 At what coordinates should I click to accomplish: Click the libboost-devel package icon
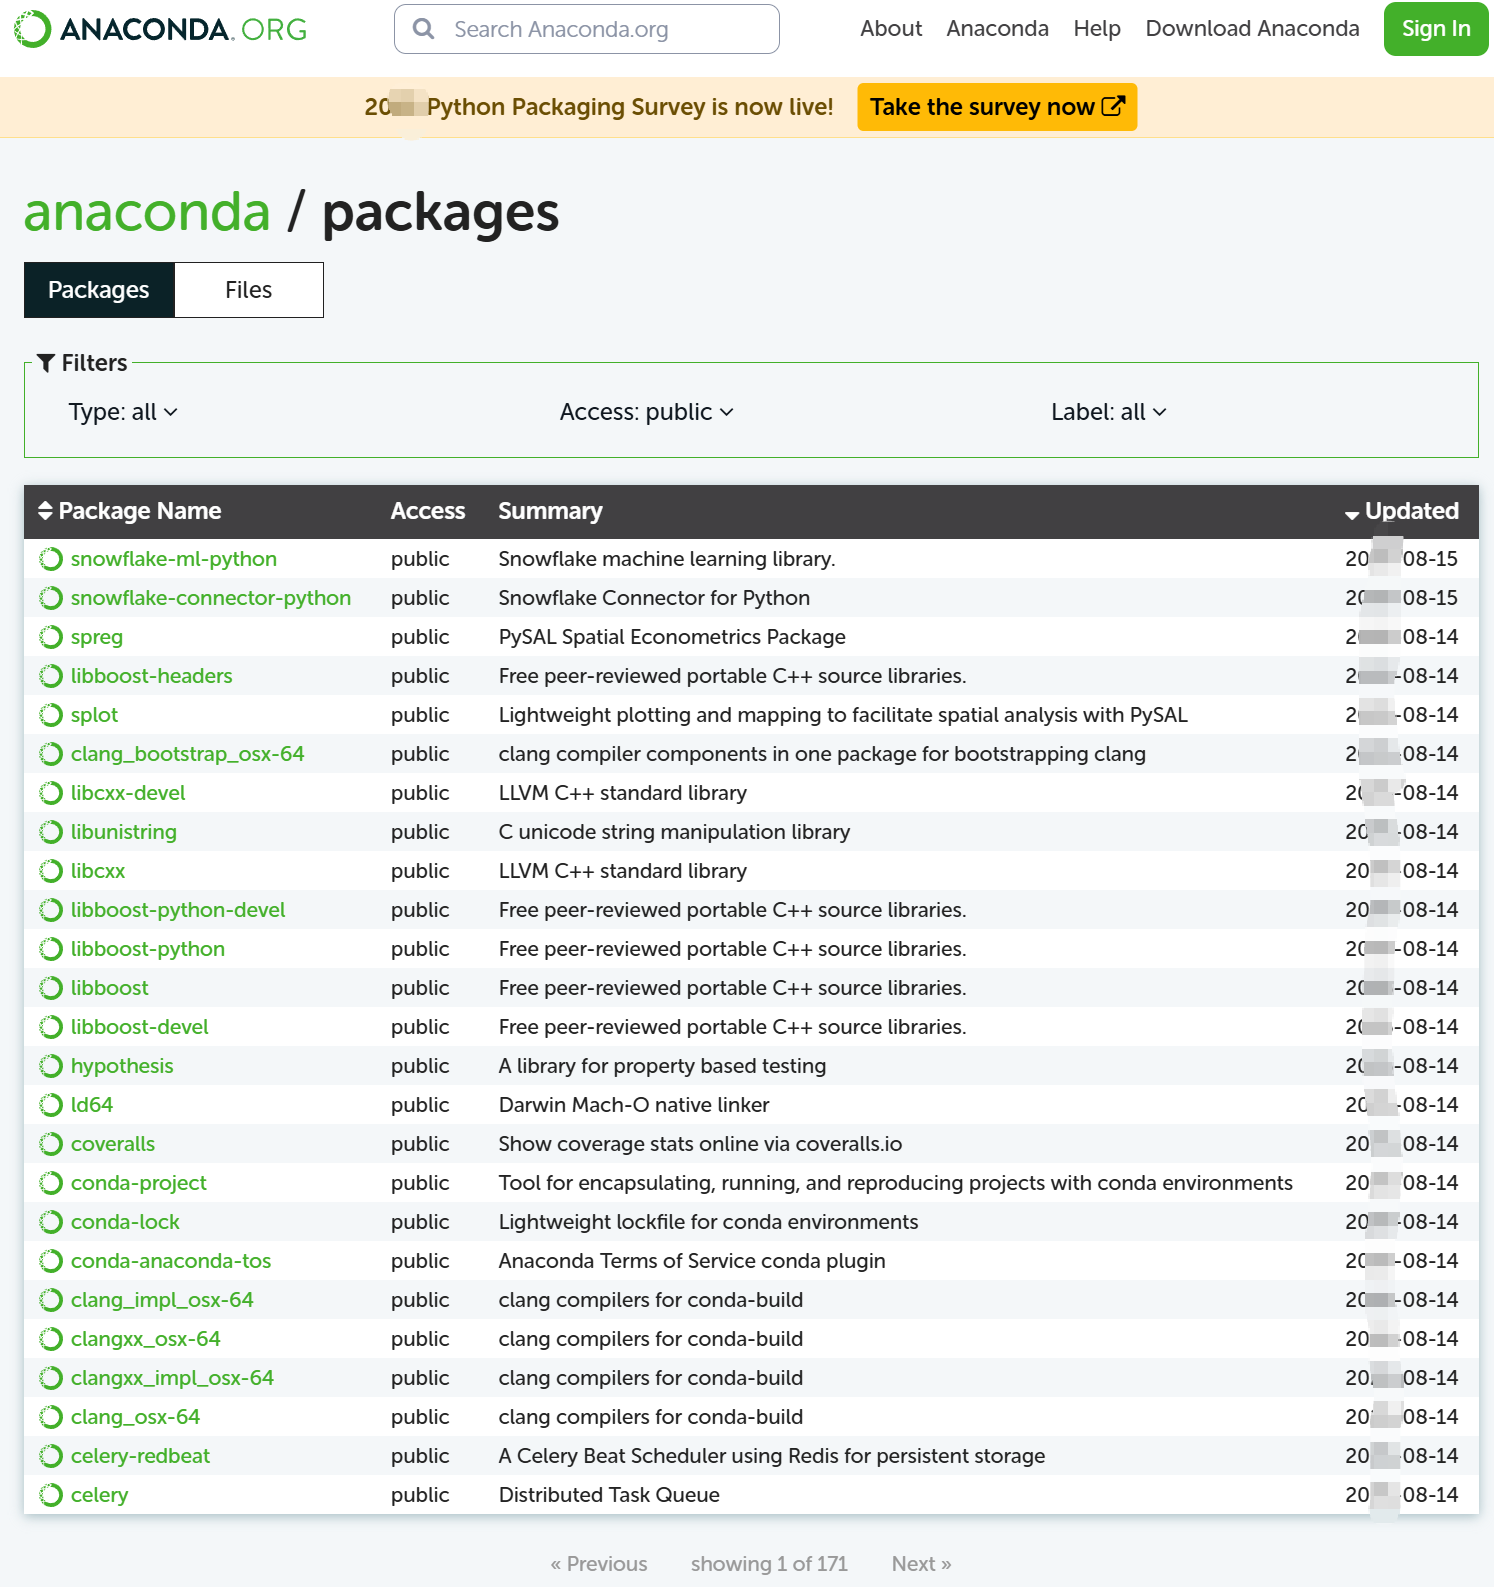(x=51, y=1027)
